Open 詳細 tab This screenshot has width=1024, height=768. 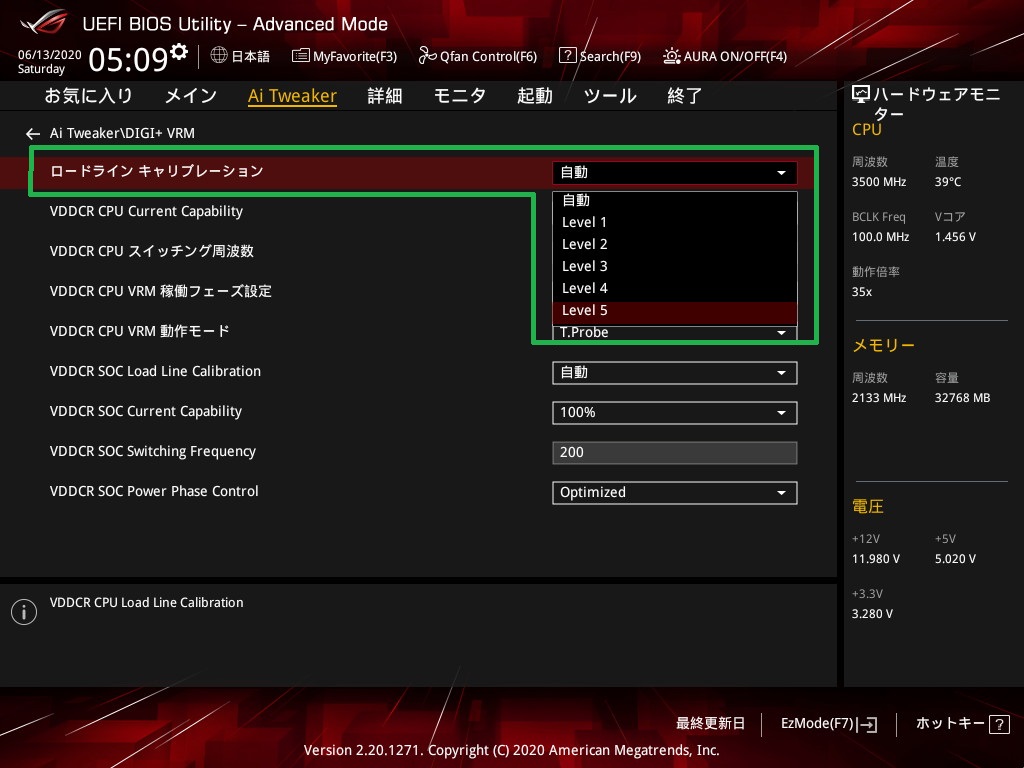385,96
